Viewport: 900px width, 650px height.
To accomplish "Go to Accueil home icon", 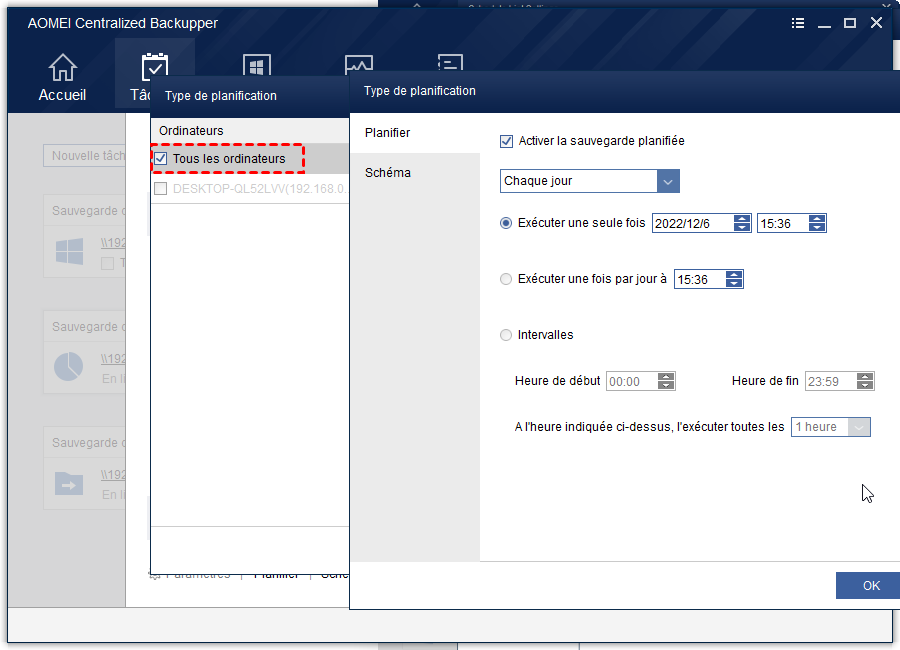I will (x=62, y=68).
